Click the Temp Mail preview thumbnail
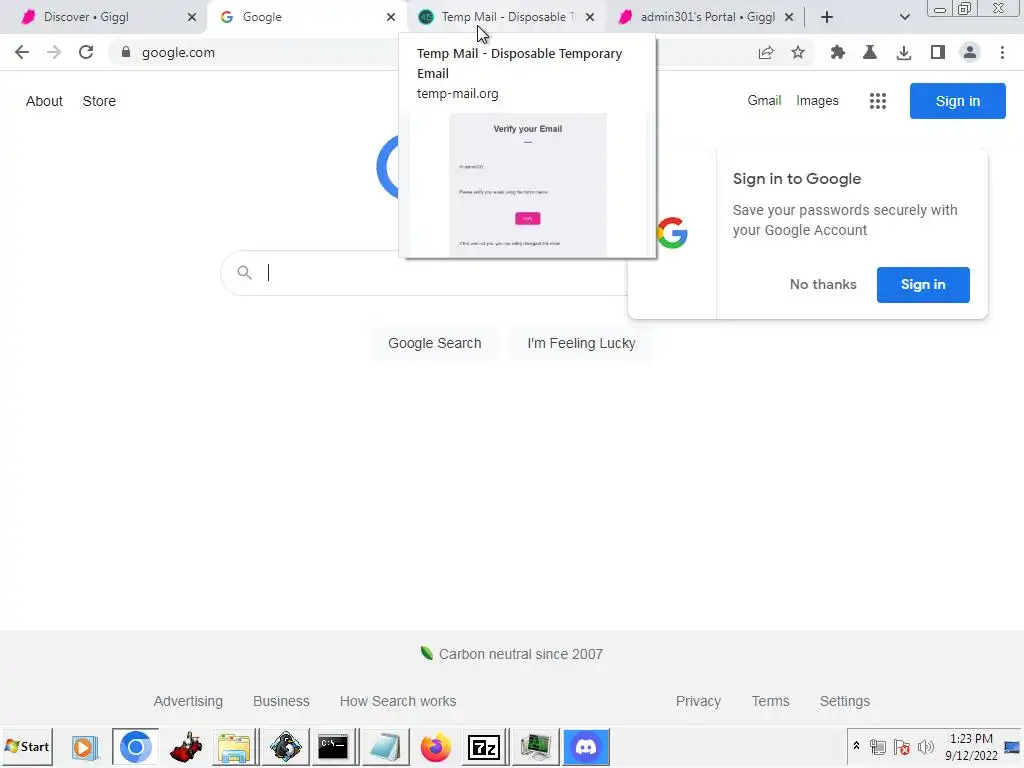The image size is (1024, 768). [528, 185]
